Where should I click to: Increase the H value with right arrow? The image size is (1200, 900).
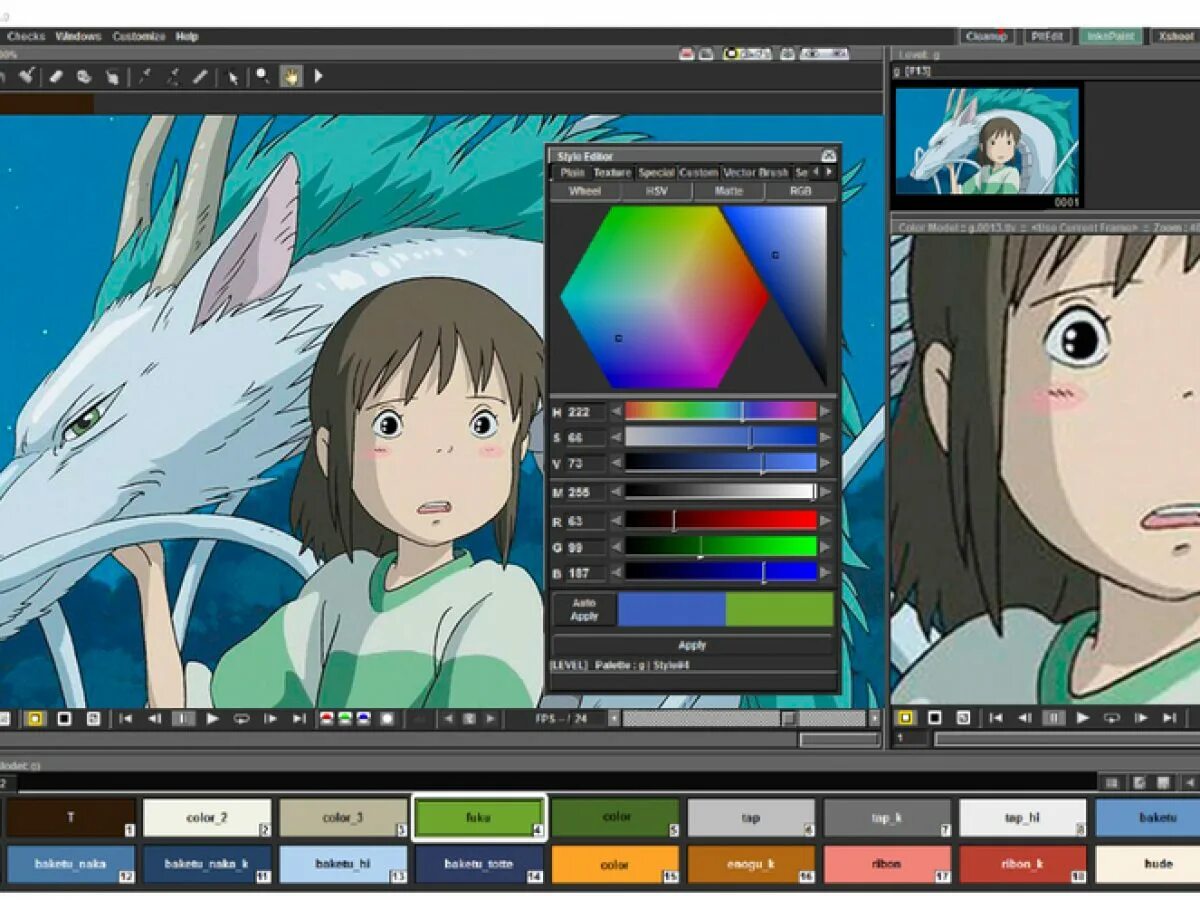(825, 411)
